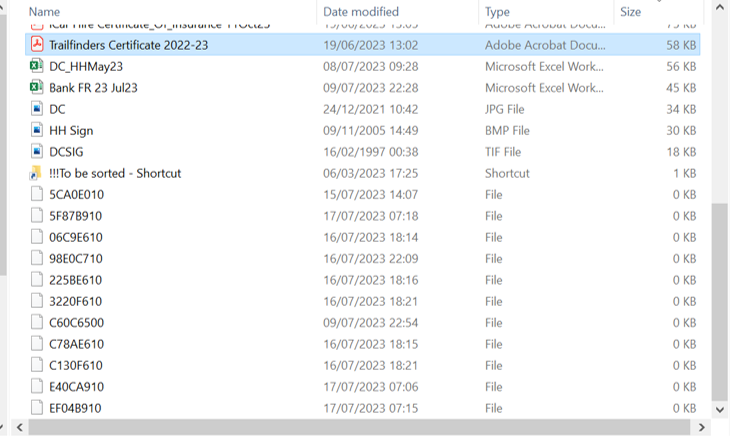Select the file named EF04B910

point(75,408)
